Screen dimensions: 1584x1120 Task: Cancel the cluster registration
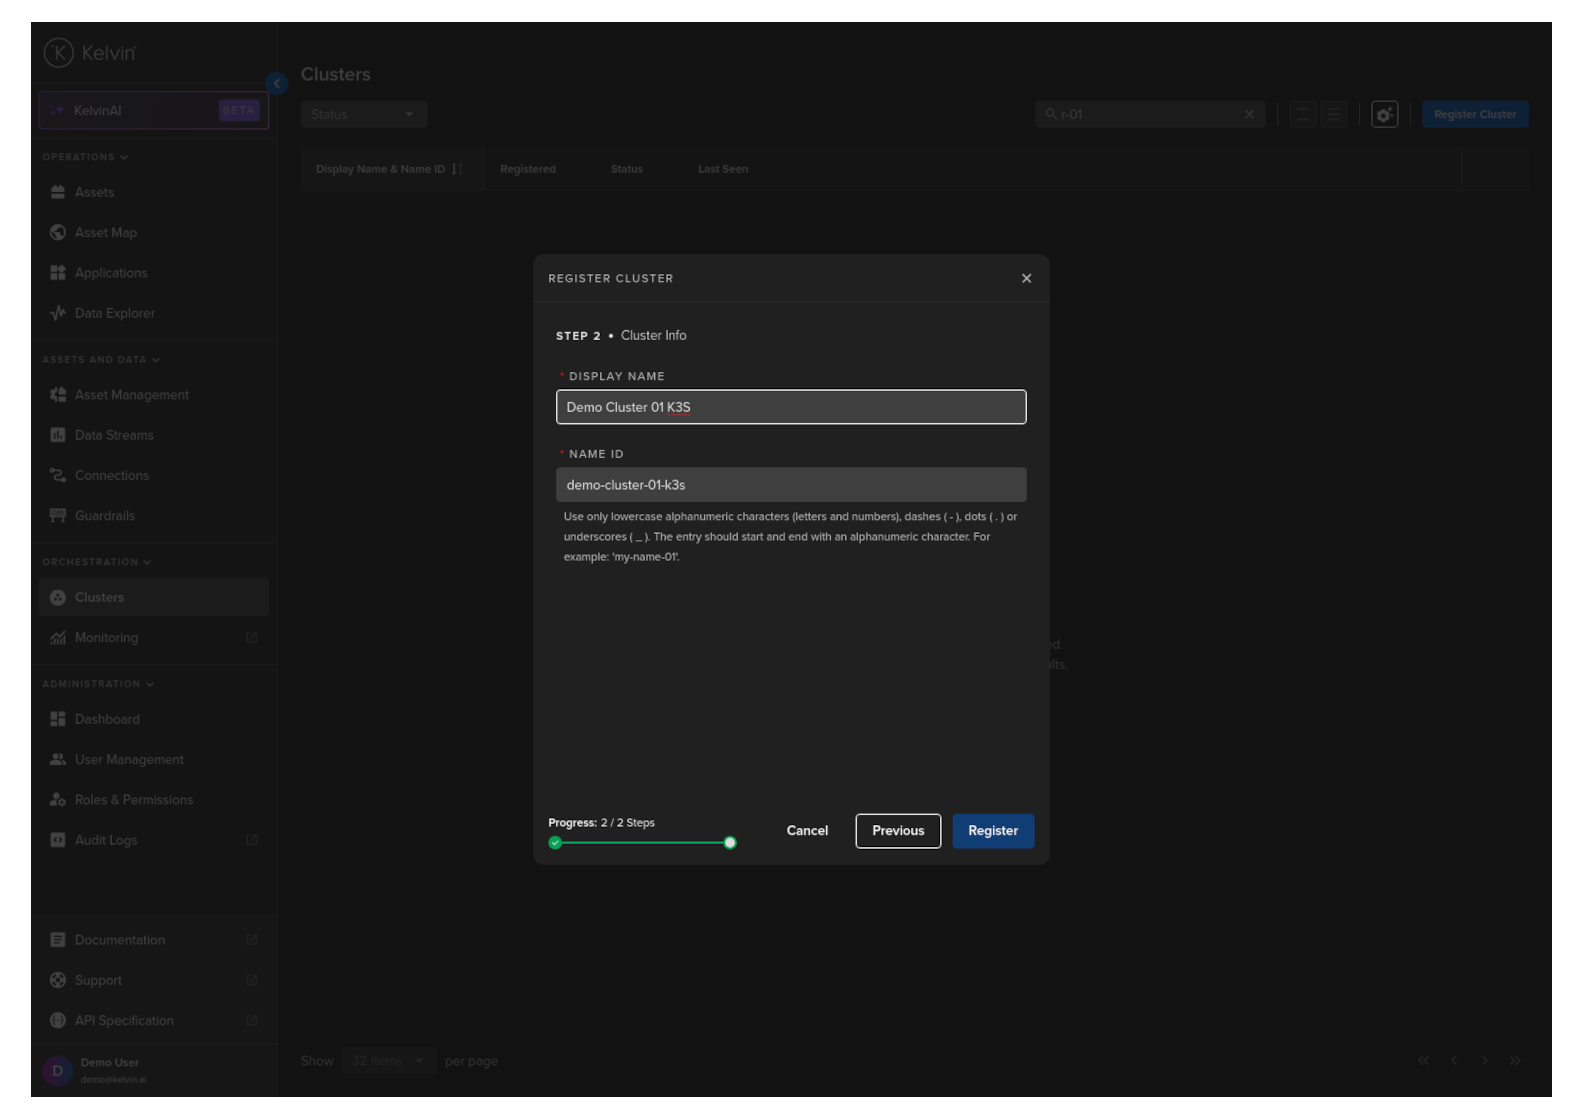click(x=807, y=831)
